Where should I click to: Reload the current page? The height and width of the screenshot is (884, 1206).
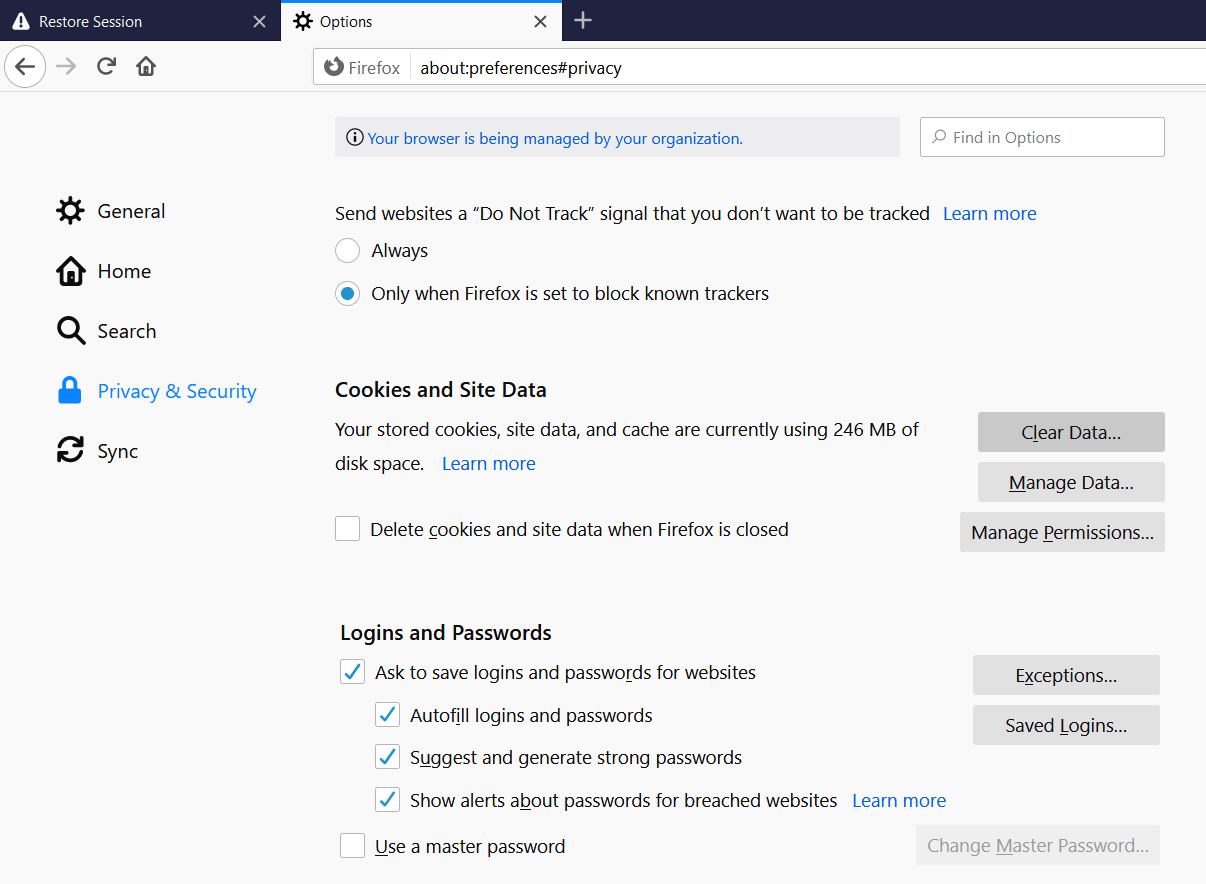106,67
